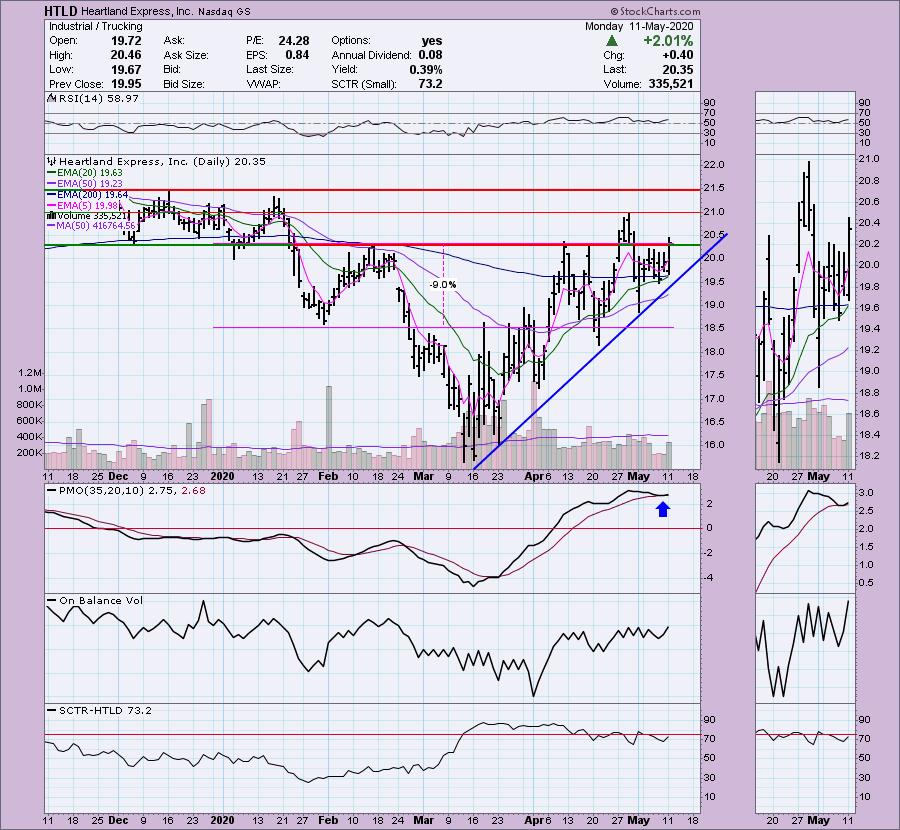Image resolution: width=900 pixels, height=830 pixels.
Task: Click 'Heartland Express, Inc. (Daily) 20.35' chart title
Action: (x=162, y=162)
